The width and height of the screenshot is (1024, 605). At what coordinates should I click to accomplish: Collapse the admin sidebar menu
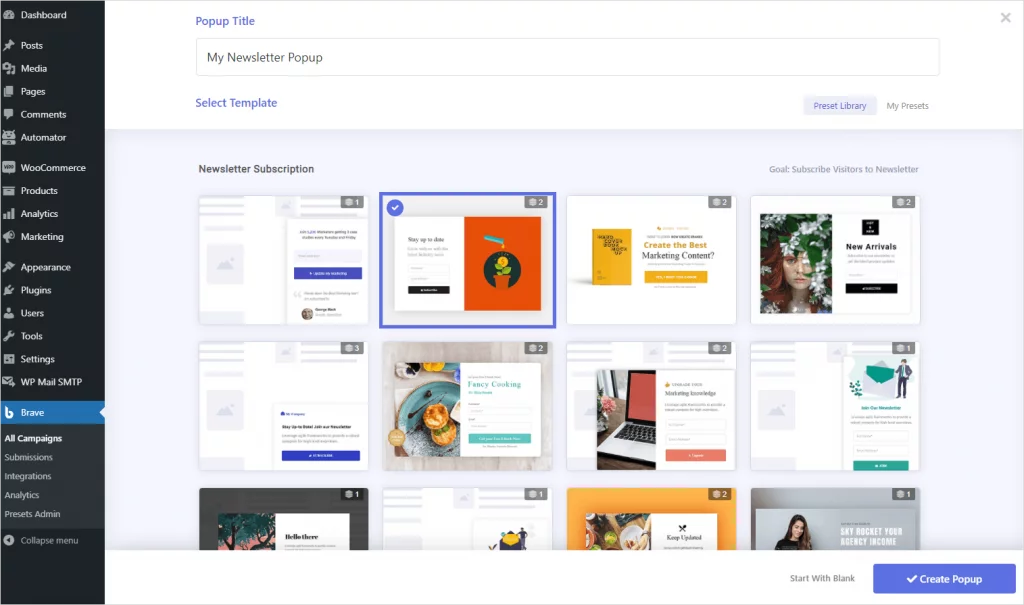point(49,540)
